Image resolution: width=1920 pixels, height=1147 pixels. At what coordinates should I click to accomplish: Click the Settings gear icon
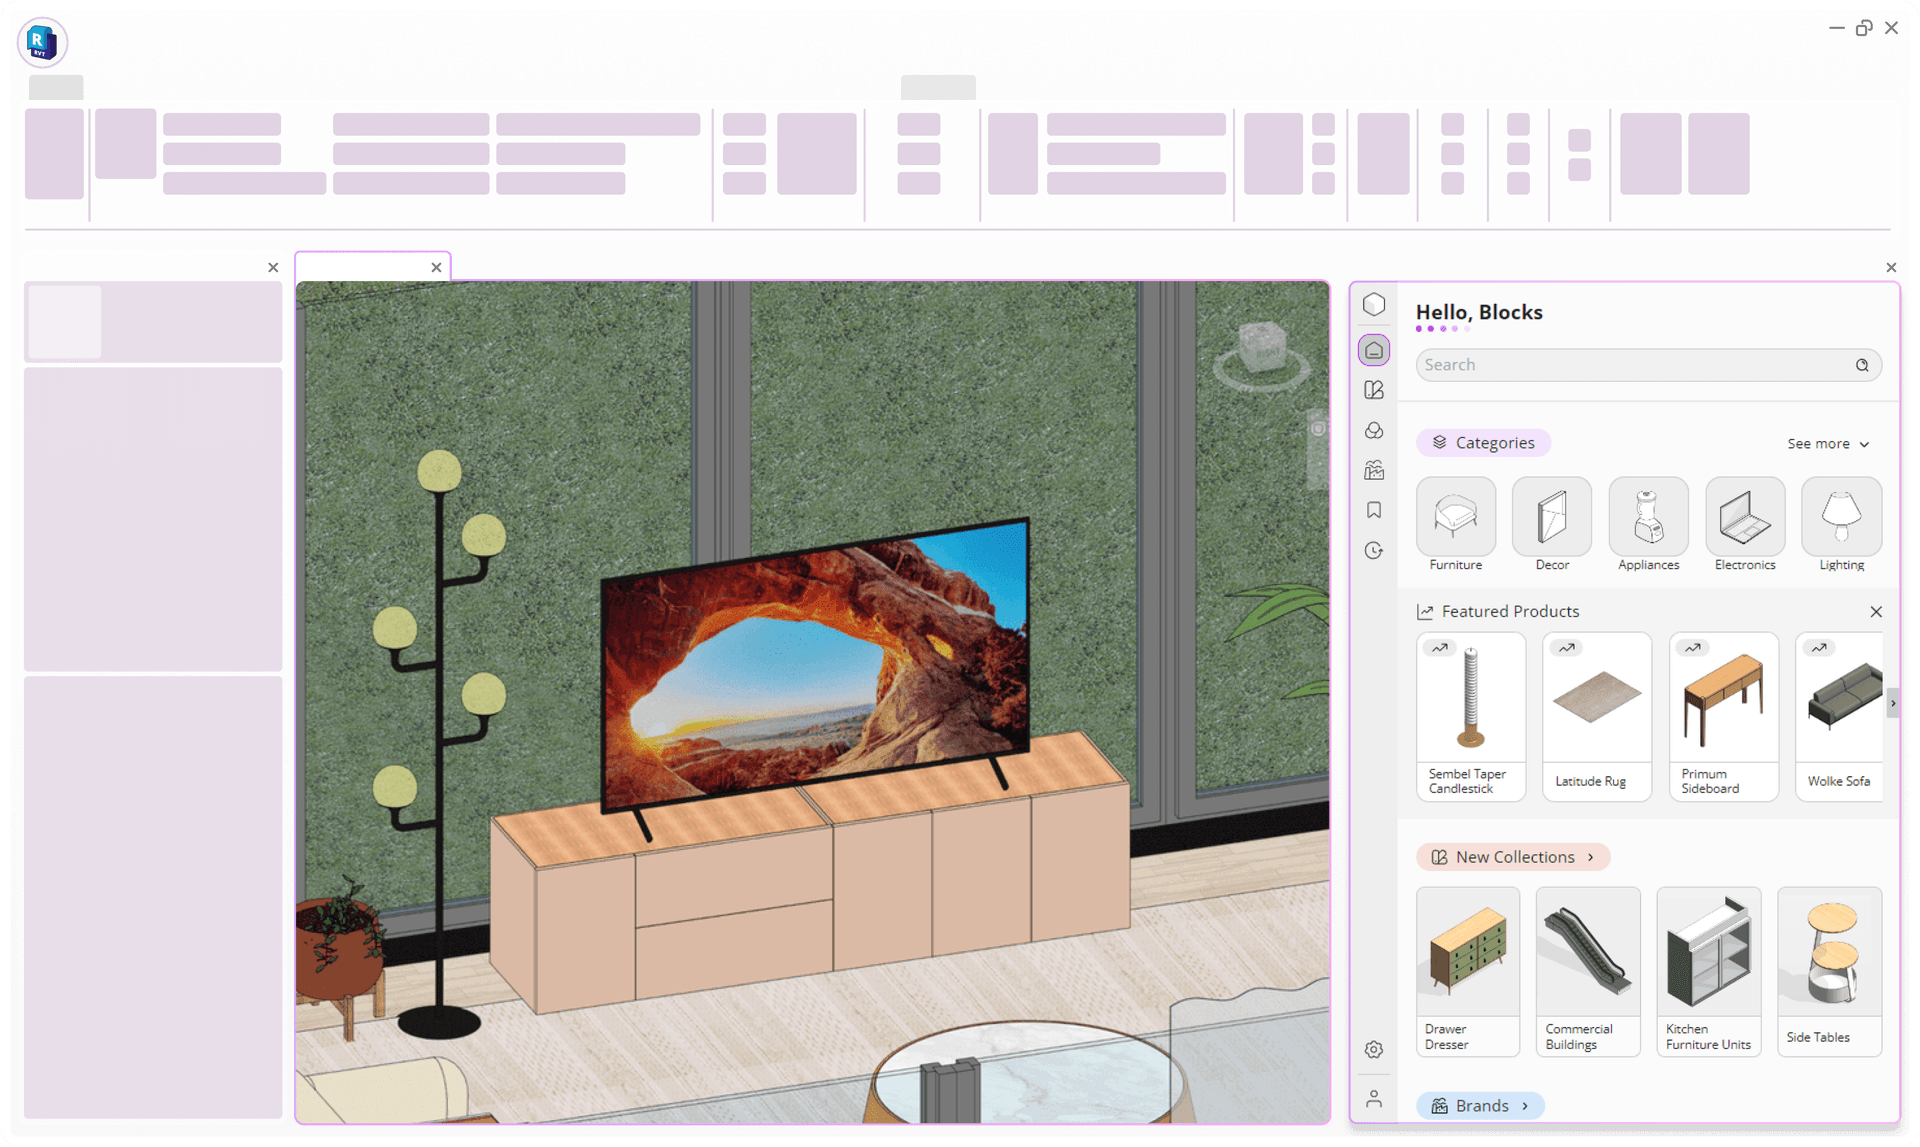click(1374, 1050)
